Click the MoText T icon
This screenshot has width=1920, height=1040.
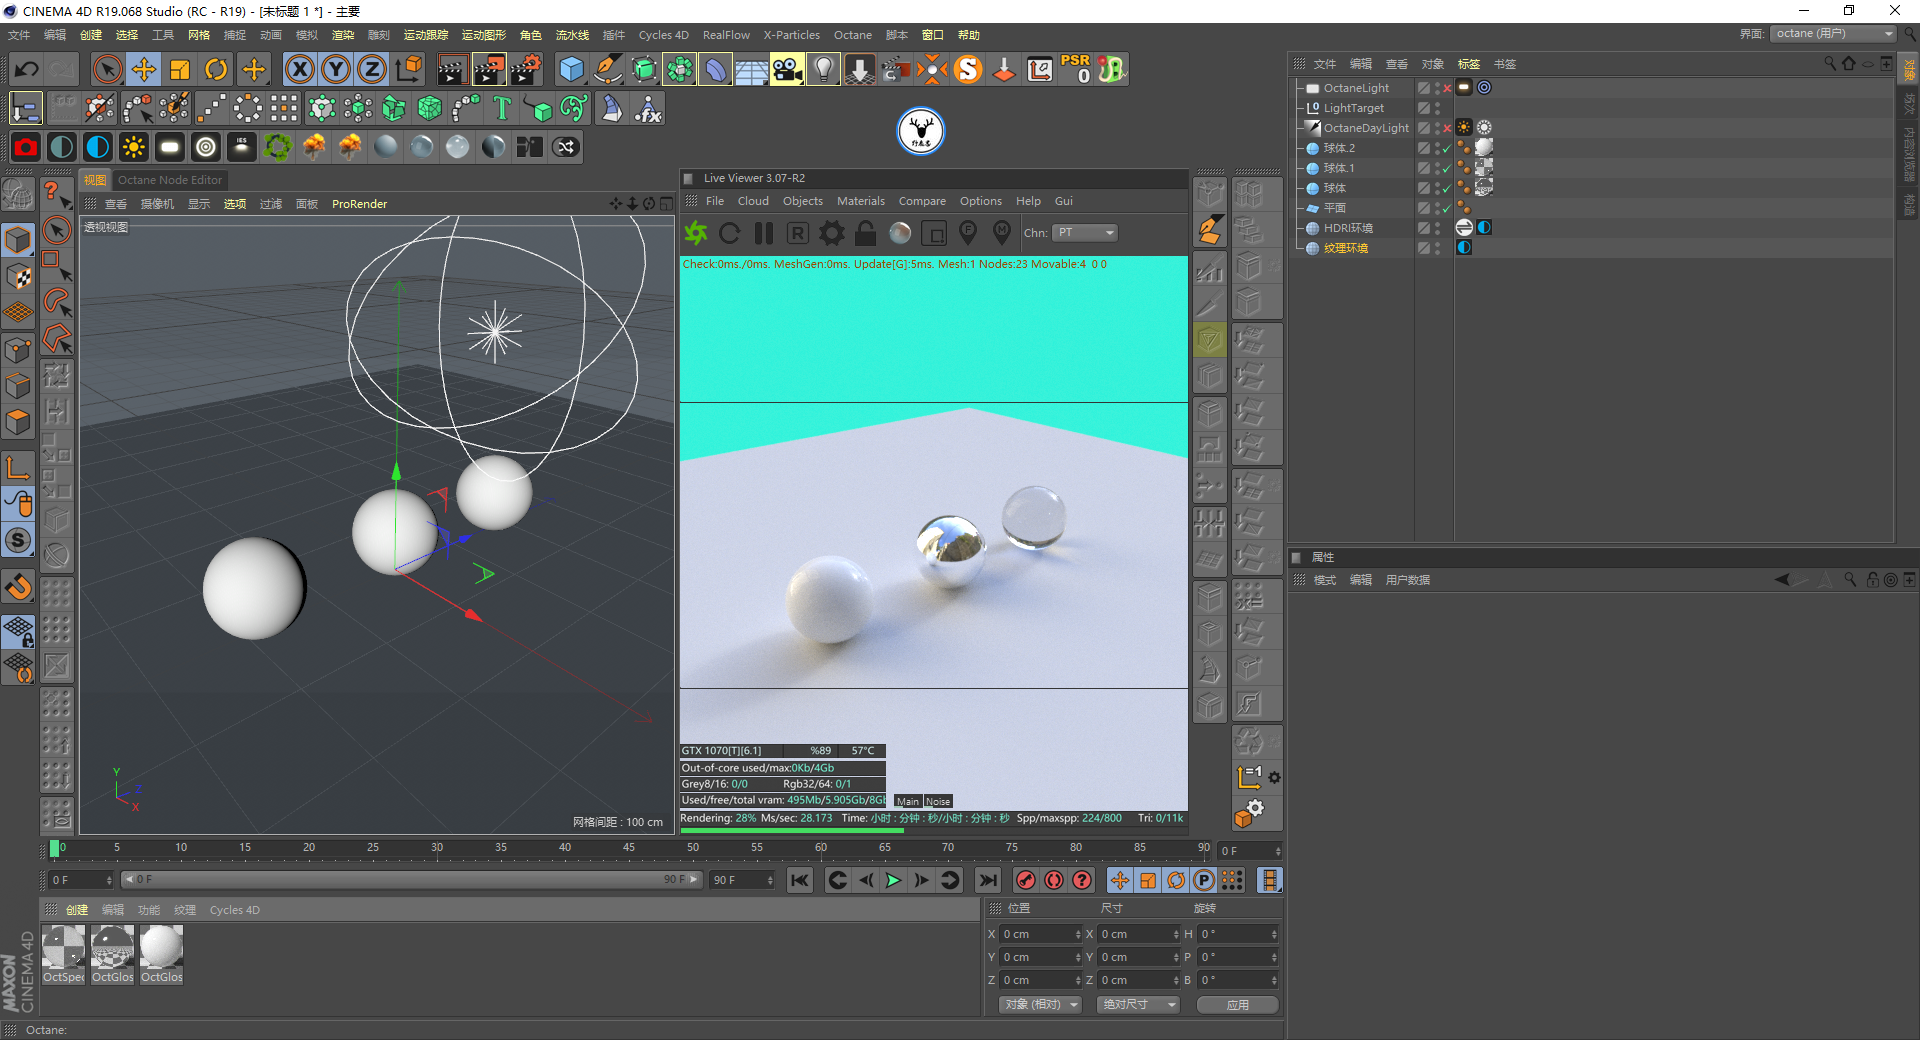(502, 108)
